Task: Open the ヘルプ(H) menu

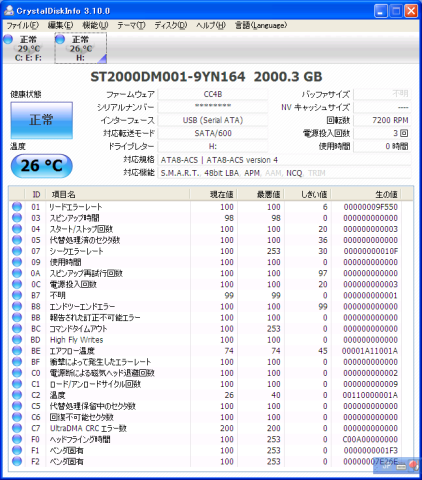Action: (211, 25)
